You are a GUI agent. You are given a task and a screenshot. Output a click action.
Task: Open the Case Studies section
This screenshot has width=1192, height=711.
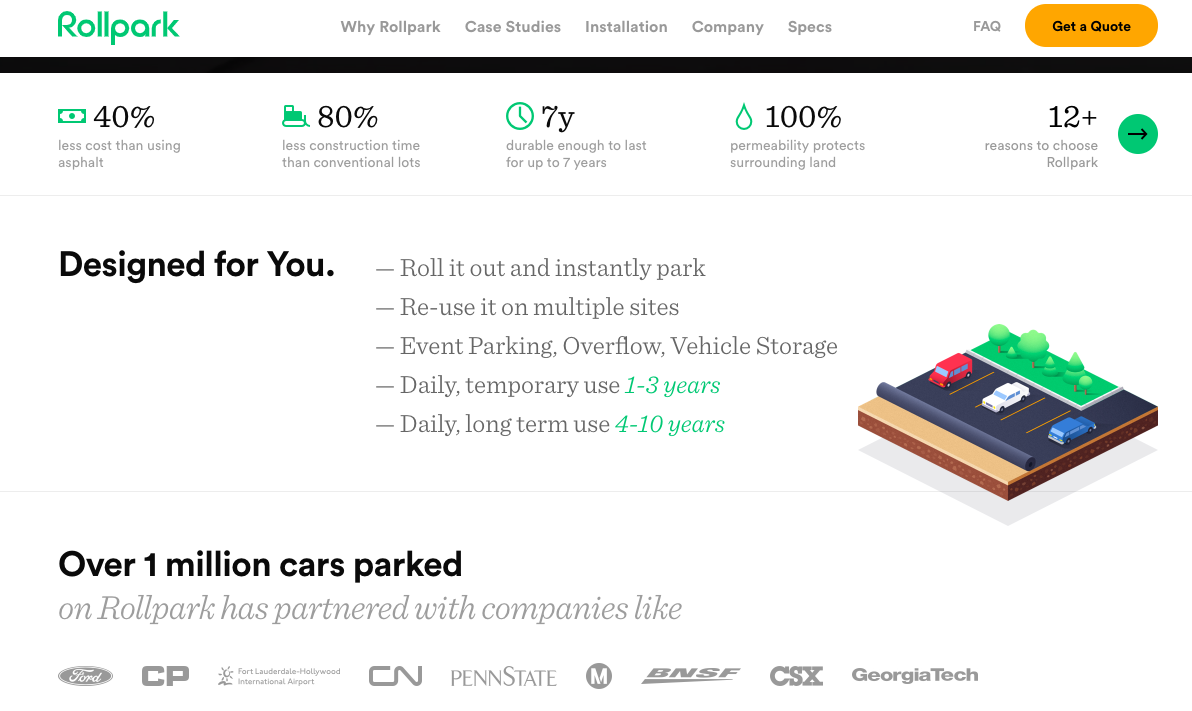pos(513,27)
